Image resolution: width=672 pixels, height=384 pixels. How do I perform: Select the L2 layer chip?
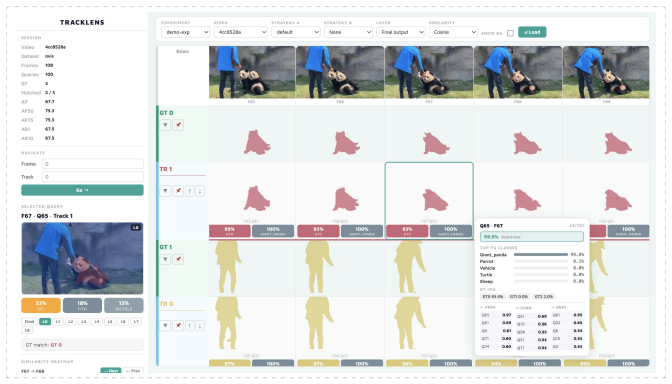[71, 321]
